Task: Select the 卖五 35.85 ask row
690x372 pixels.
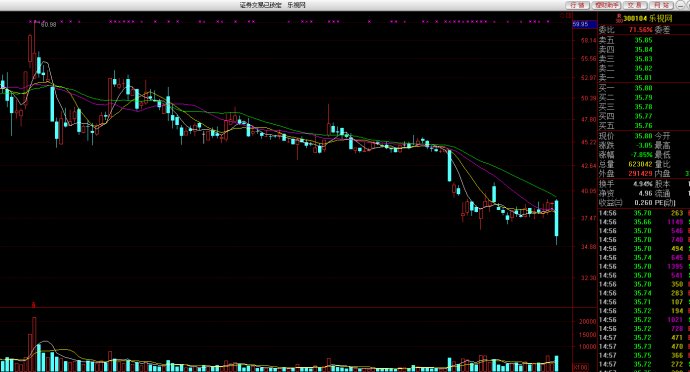Action: point(643,40)
